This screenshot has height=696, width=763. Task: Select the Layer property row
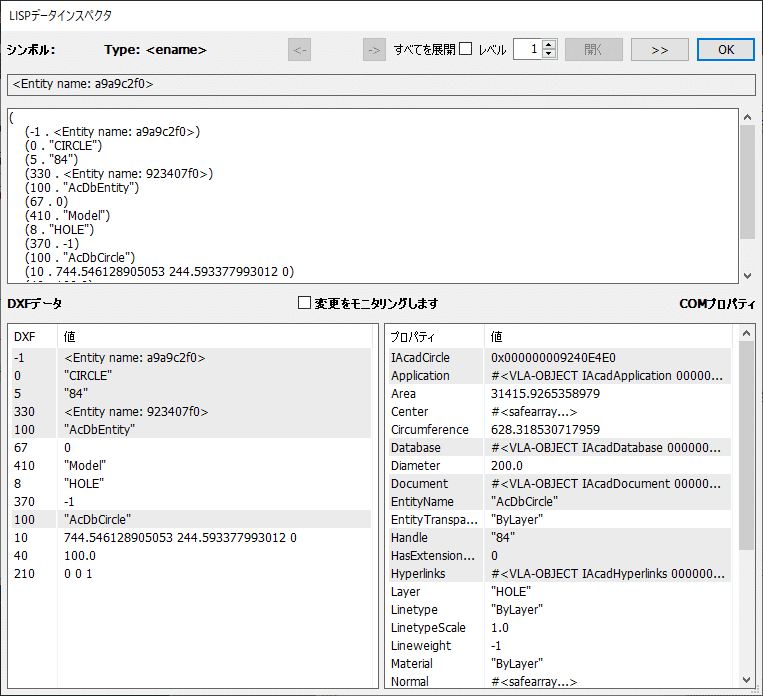point(560,592)
